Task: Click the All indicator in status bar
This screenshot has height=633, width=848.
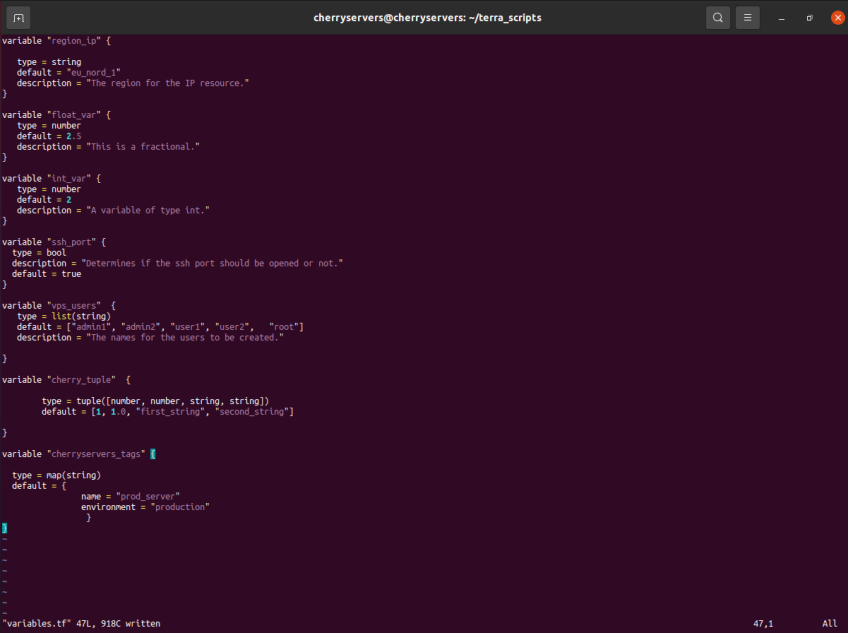Action: pos(829,623)
